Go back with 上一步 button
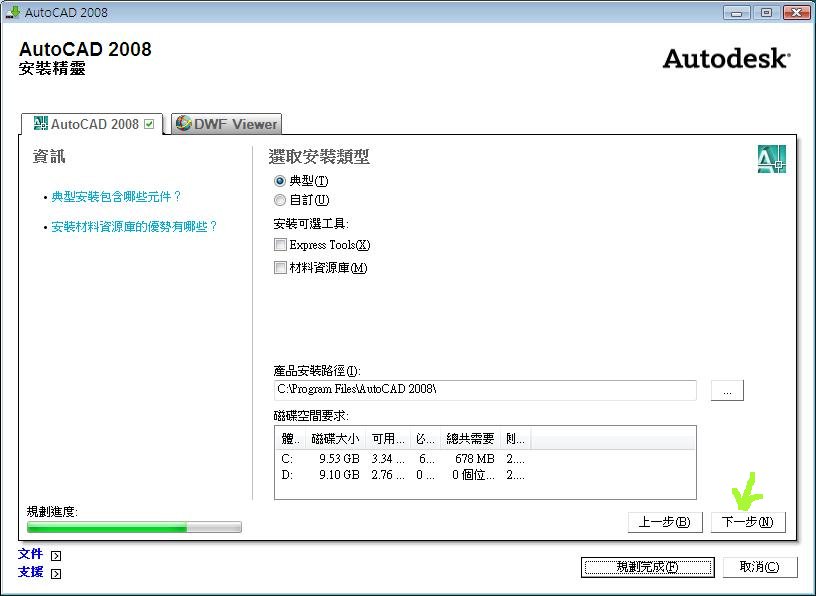 click(665, 522)
